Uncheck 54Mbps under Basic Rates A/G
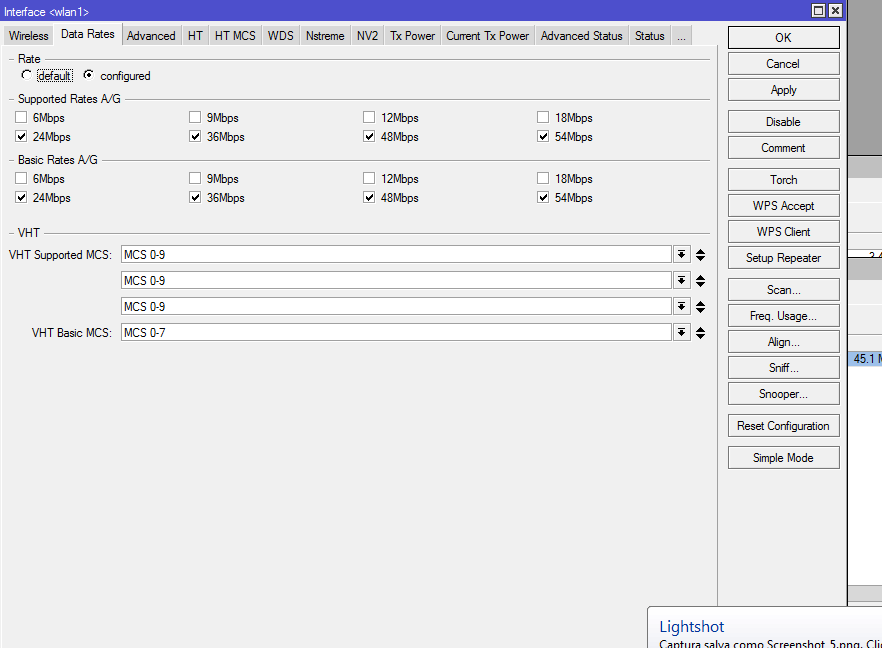Screen dimensions: 882x648 click(543, 197)
